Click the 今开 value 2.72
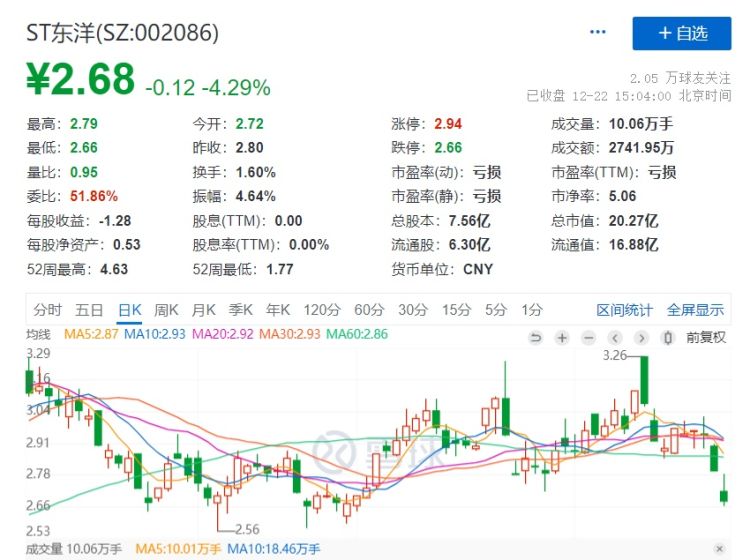Screen dimensions: 750x560 coord(249,124)
